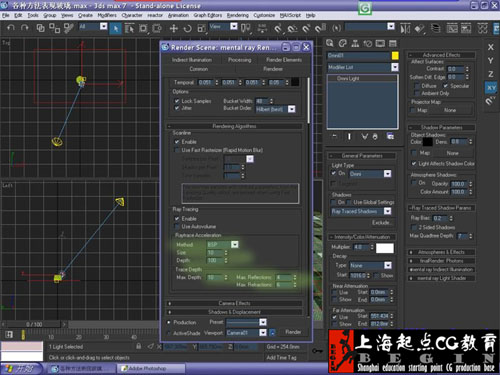Click the Projector Map None button
This screenshot has width=500, height=375.
click(x=450, y=110)
